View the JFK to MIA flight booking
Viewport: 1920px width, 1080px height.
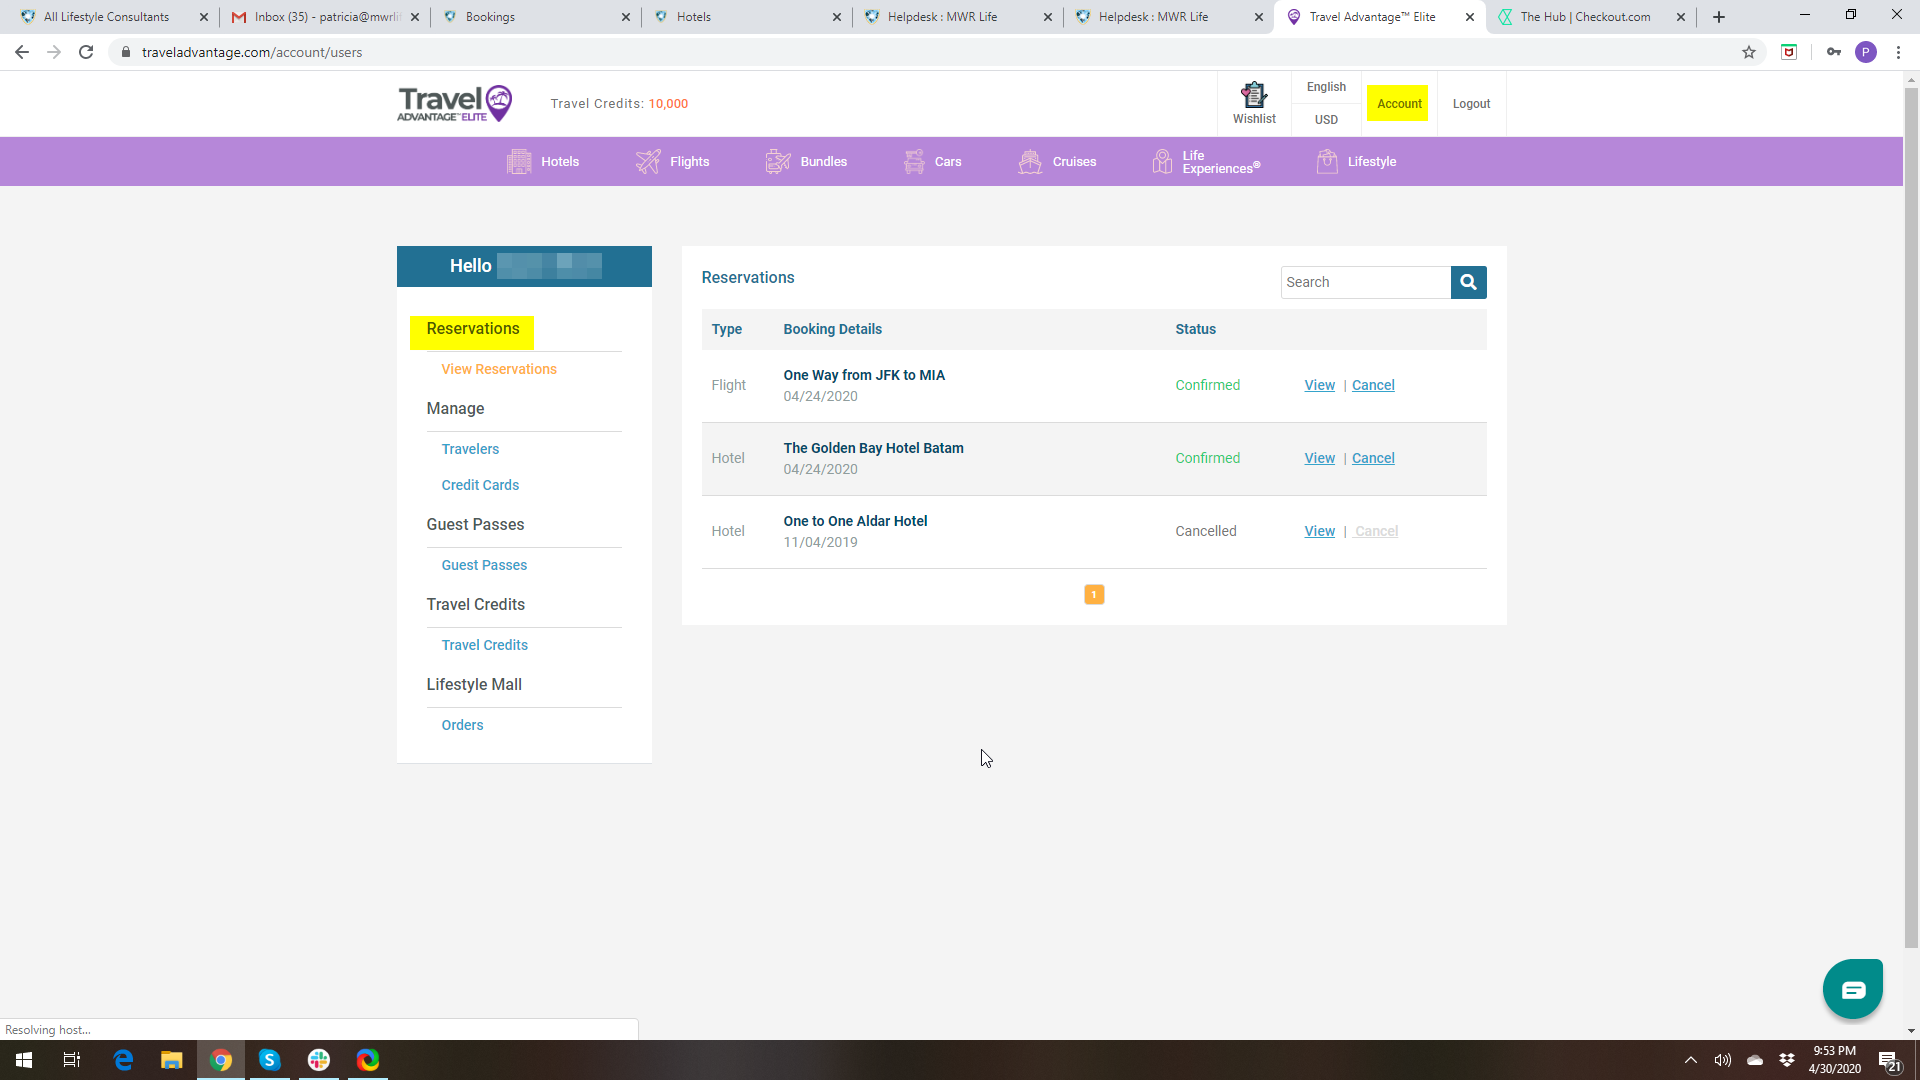coord(1319,386)
